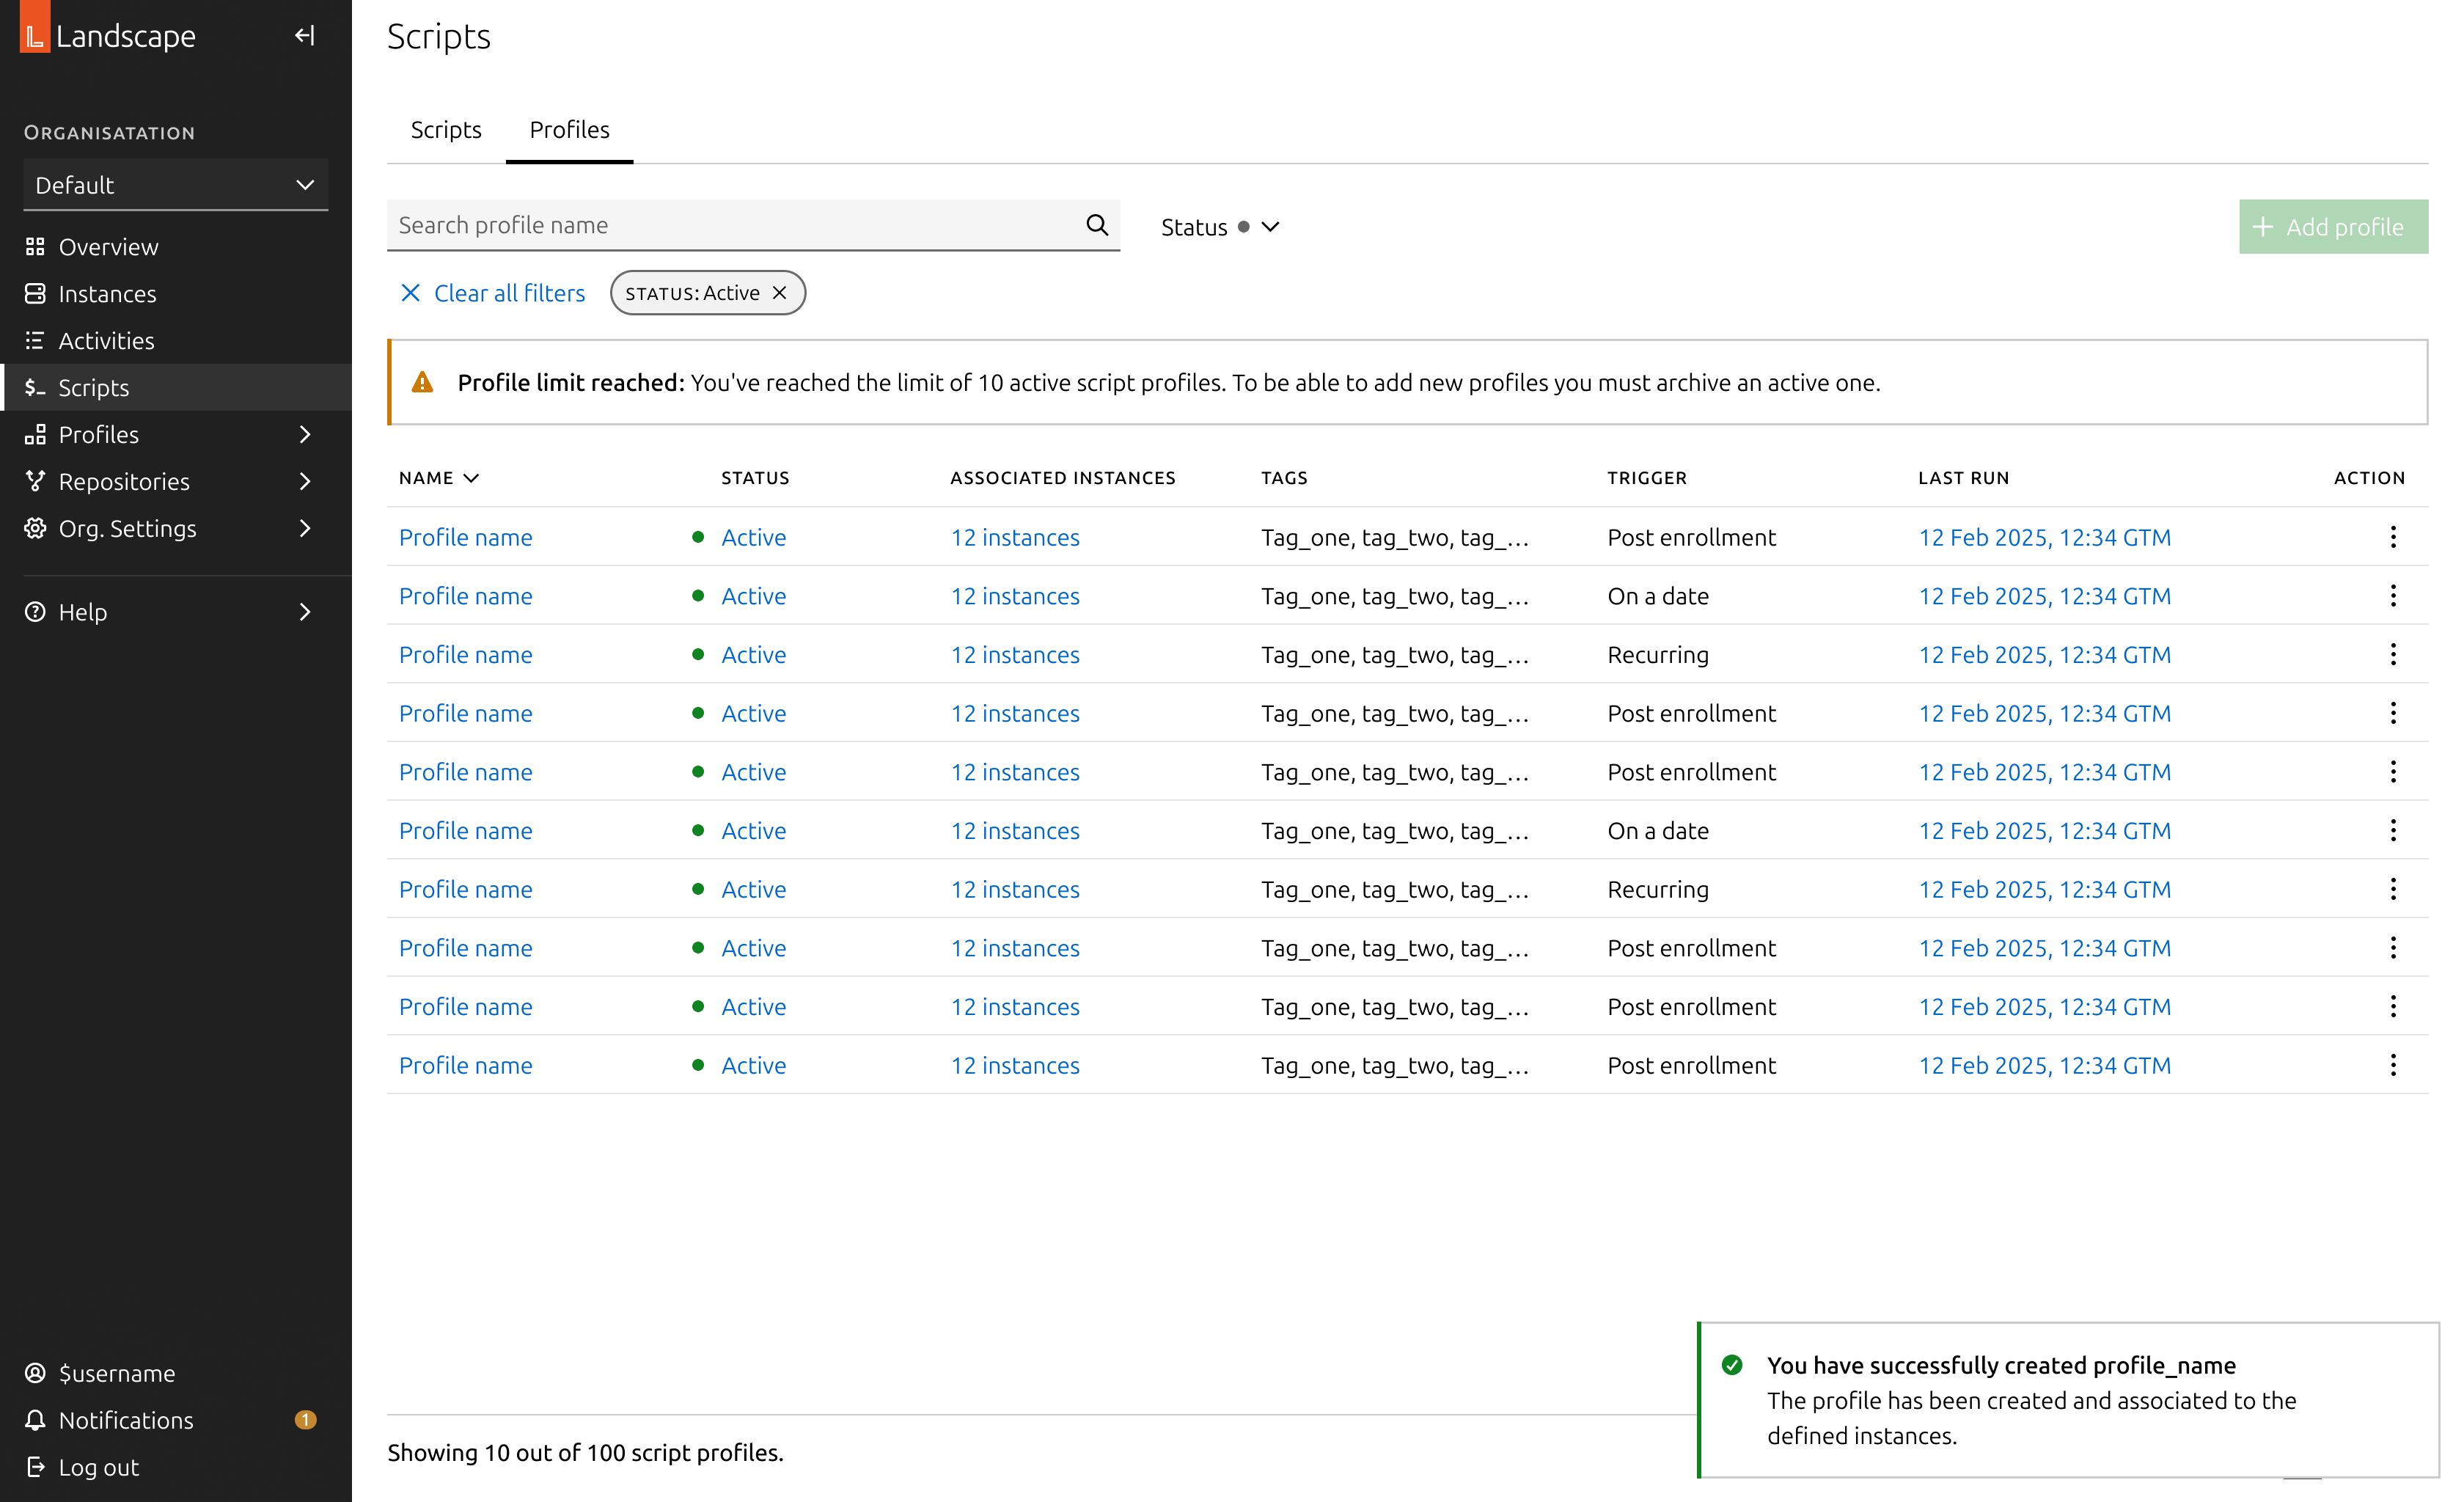Expand the Repositories sidebar submenu chevron
The width and height of the screenshot is (2464, 1502).
(305, 481)
